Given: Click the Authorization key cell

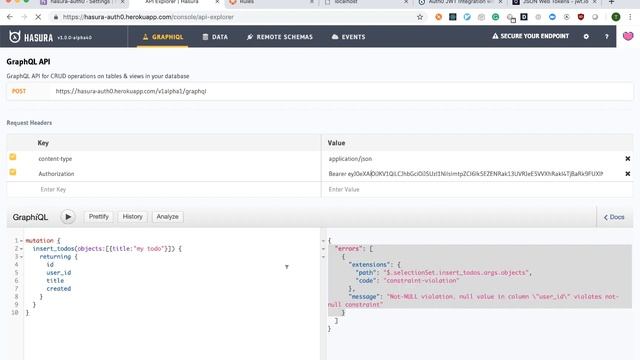Looking at the screenshot, I should coord(56,174).
